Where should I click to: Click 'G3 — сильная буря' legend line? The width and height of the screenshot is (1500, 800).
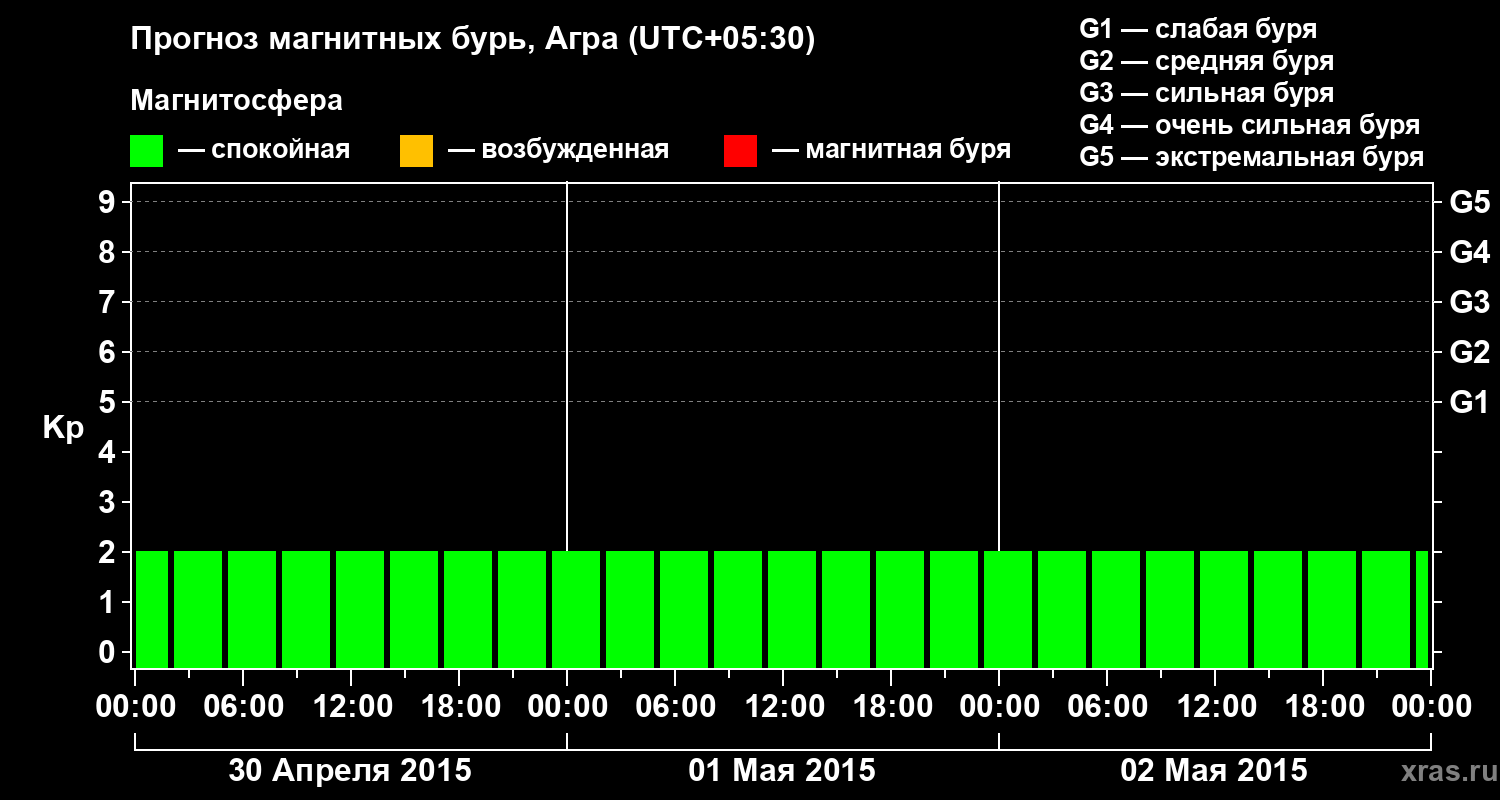(x=1206, y=92)
